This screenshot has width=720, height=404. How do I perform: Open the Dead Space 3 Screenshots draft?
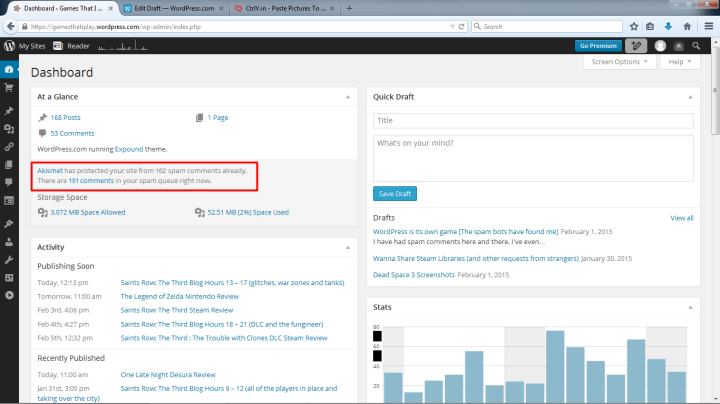[414, 275]
